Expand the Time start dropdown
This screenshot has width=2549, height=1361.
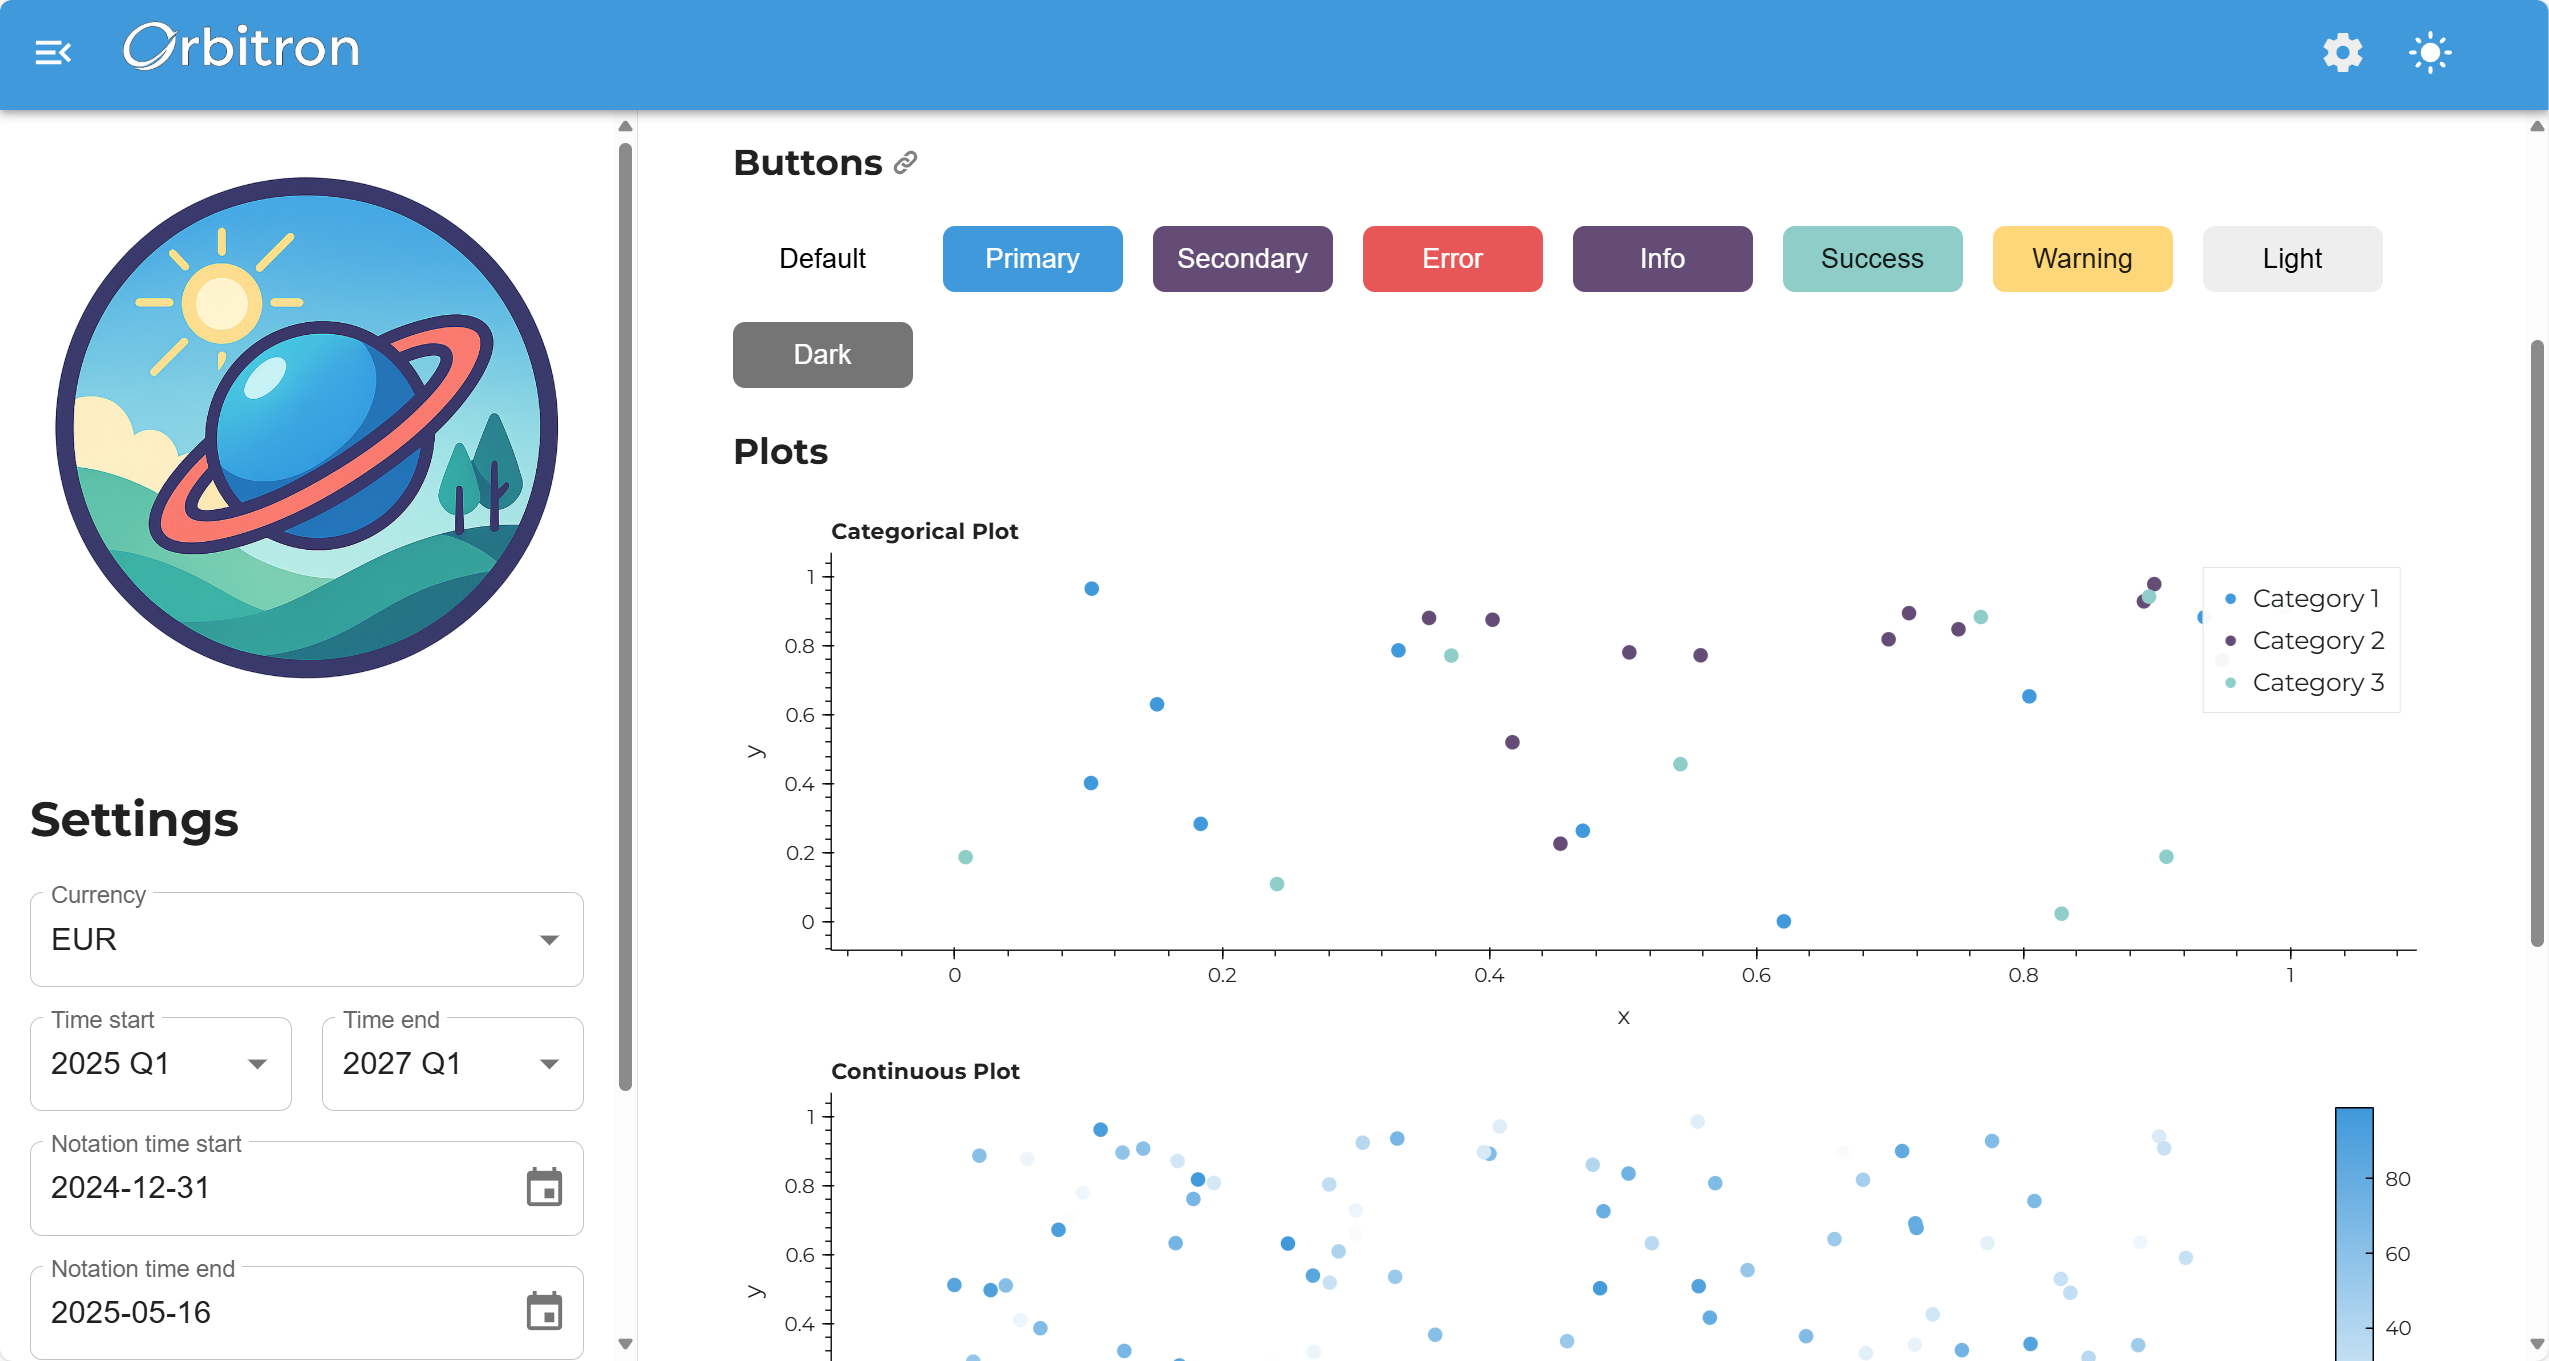pyautogui.click(x=160, y=1064)
